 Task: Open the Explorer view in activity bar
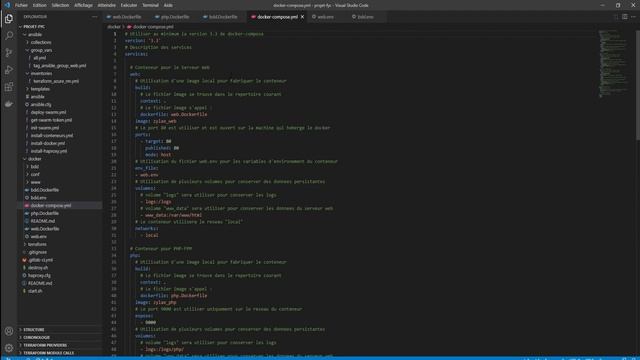(9, 19)
